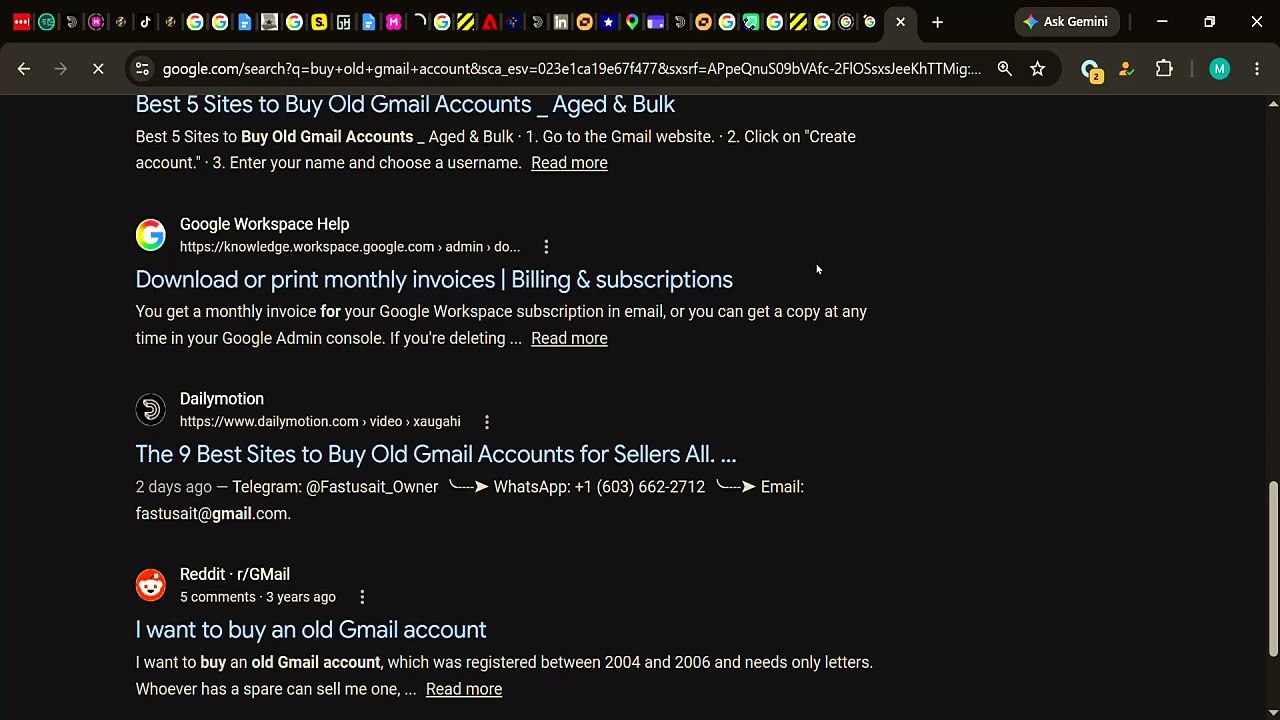Image resolution: width=1280 pixels, height=720 pixels.
Task: Click the knowledge.workspace.google.com URL breadcrumb
Action: tap(350, 247)
